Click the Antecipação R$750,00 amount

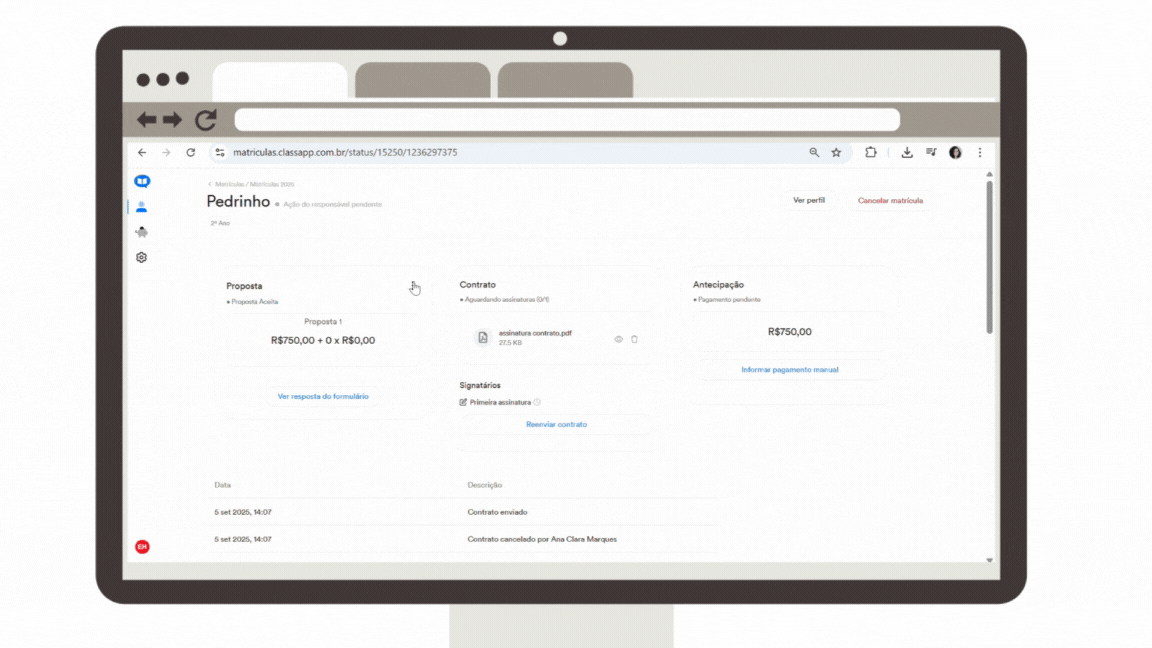(790, 332)
